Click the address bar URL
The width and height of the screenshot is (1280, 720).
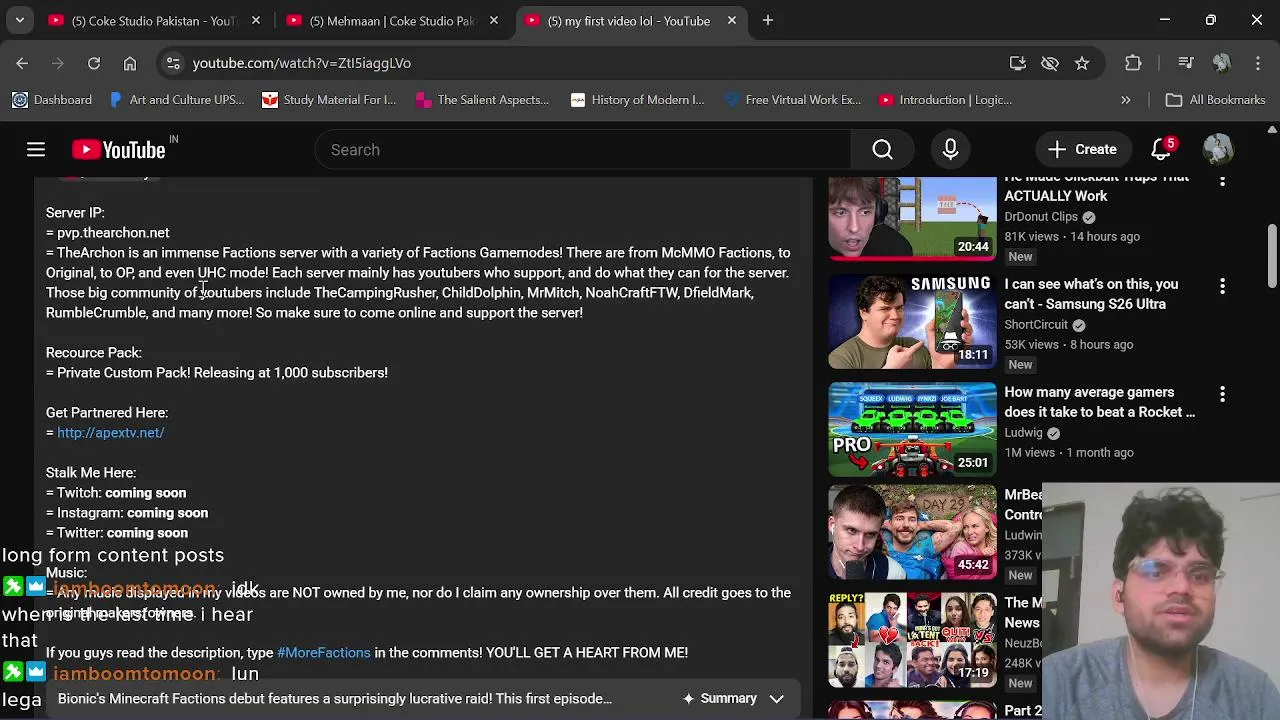(302, 63)
